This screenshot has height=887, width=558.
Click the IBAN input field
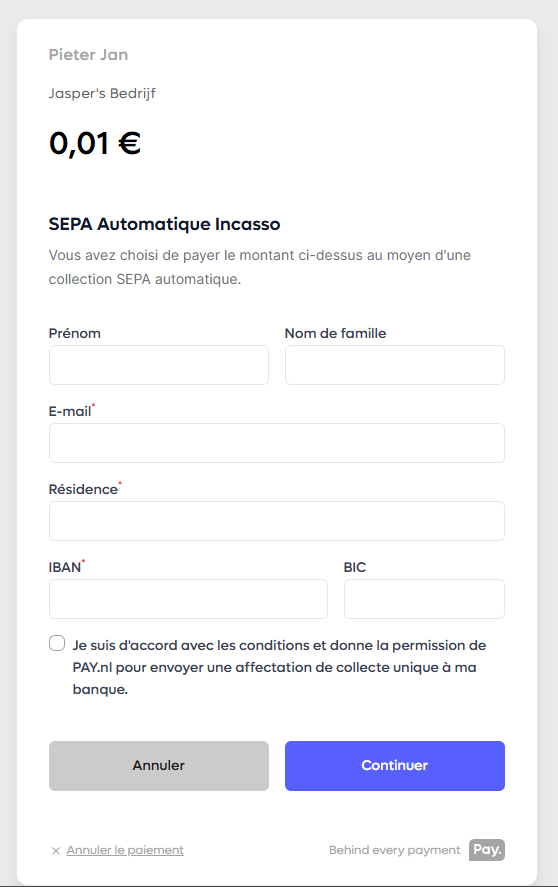pos(188,599)
